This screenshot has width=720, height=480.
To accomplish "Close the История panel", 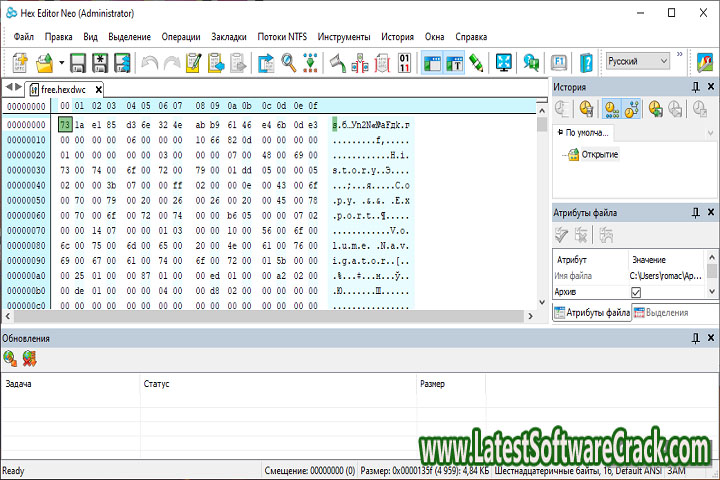I will [711, 86].
